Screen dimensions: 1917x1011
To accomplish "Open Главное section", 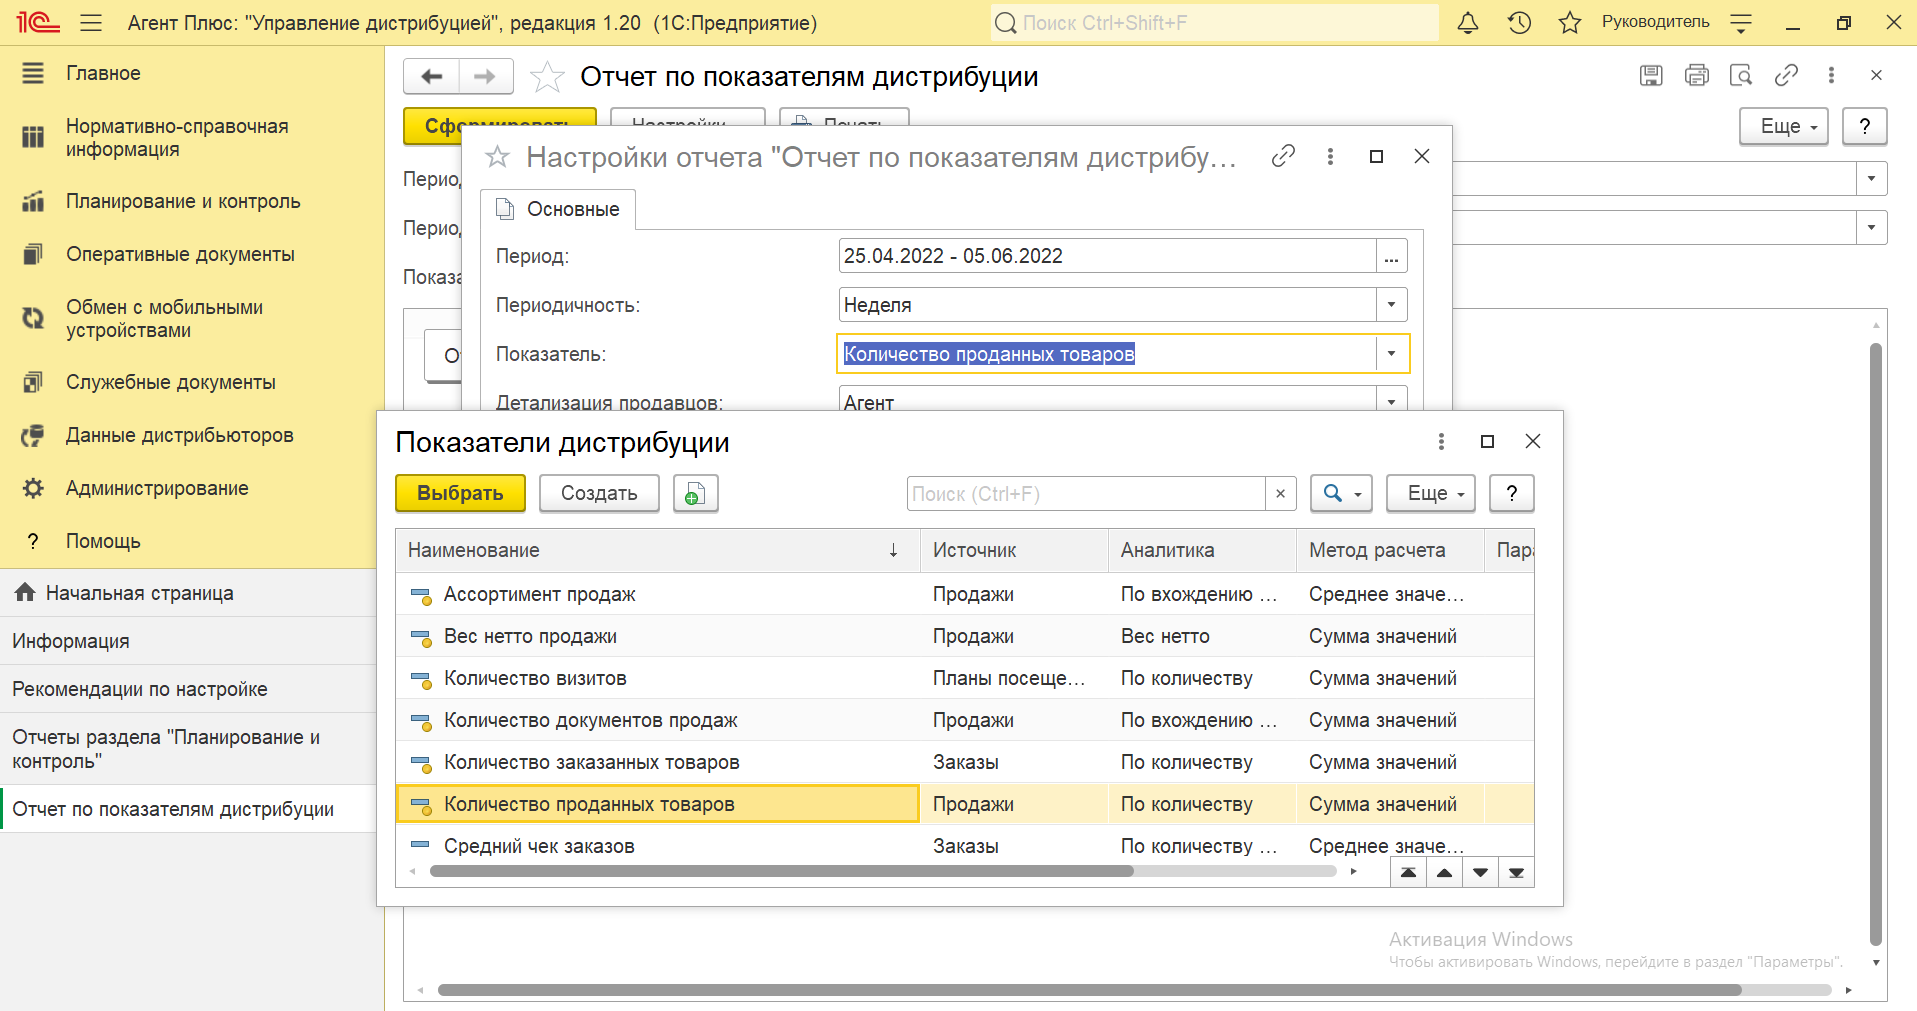I will [103, 73].
